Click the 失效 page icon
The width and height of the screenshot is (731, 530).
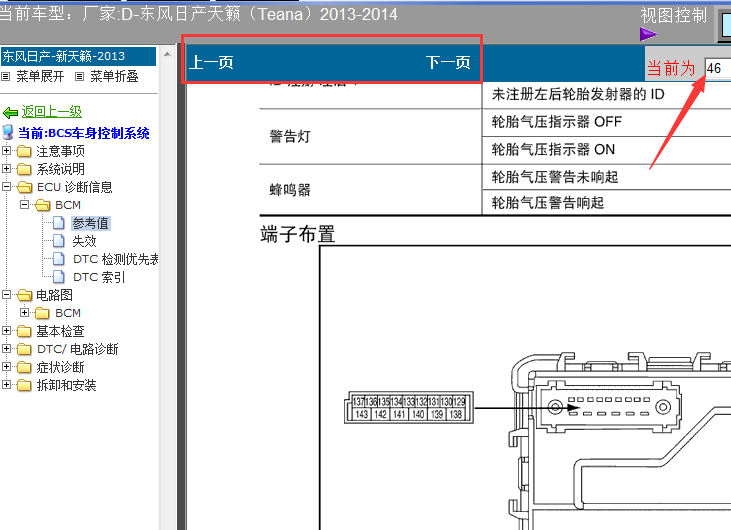pyautogui.click(x=59, y=241)
